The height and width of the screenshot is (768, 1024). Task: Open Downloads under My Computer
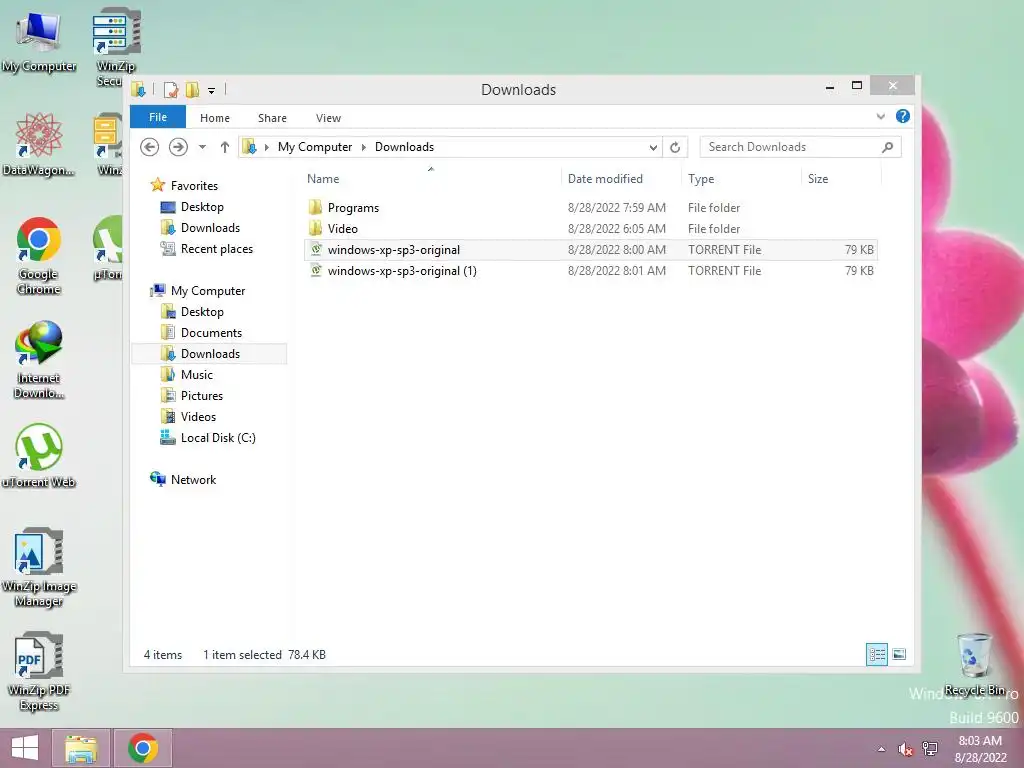click(x=210, y=354)
